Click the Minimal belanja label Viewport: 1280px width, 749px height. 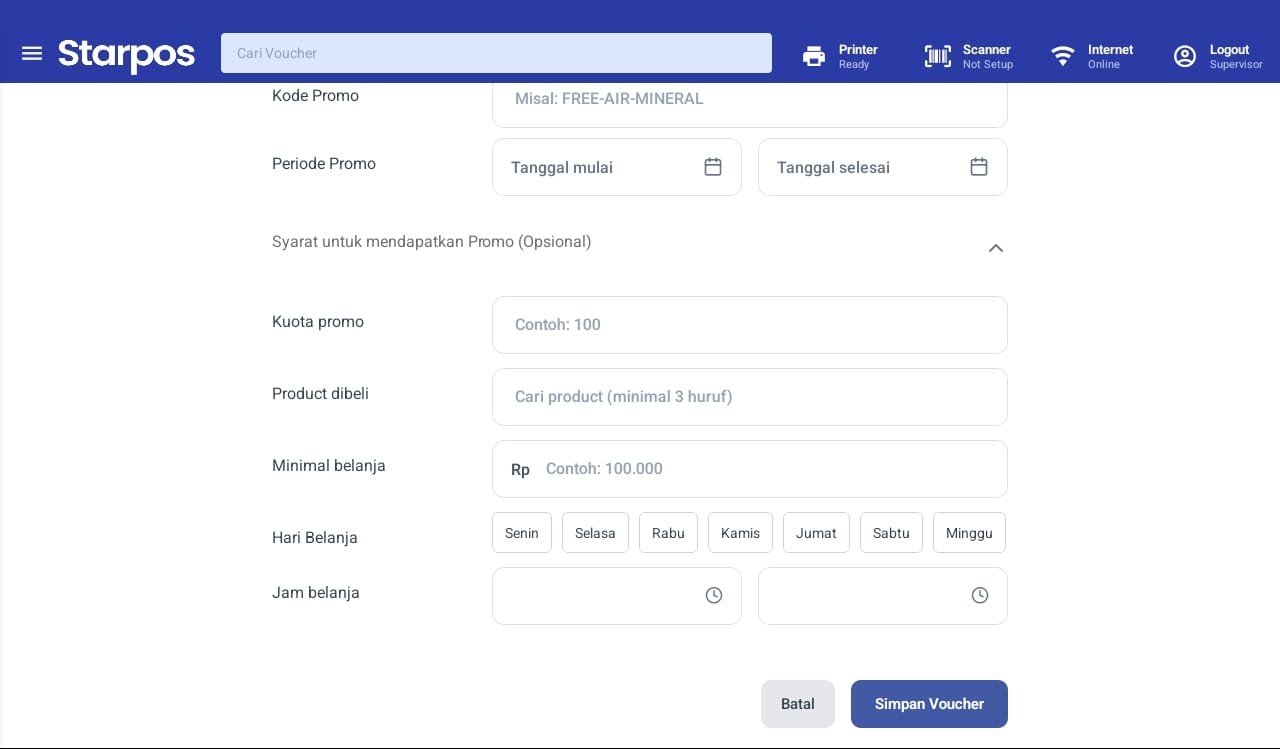point(329,466)
